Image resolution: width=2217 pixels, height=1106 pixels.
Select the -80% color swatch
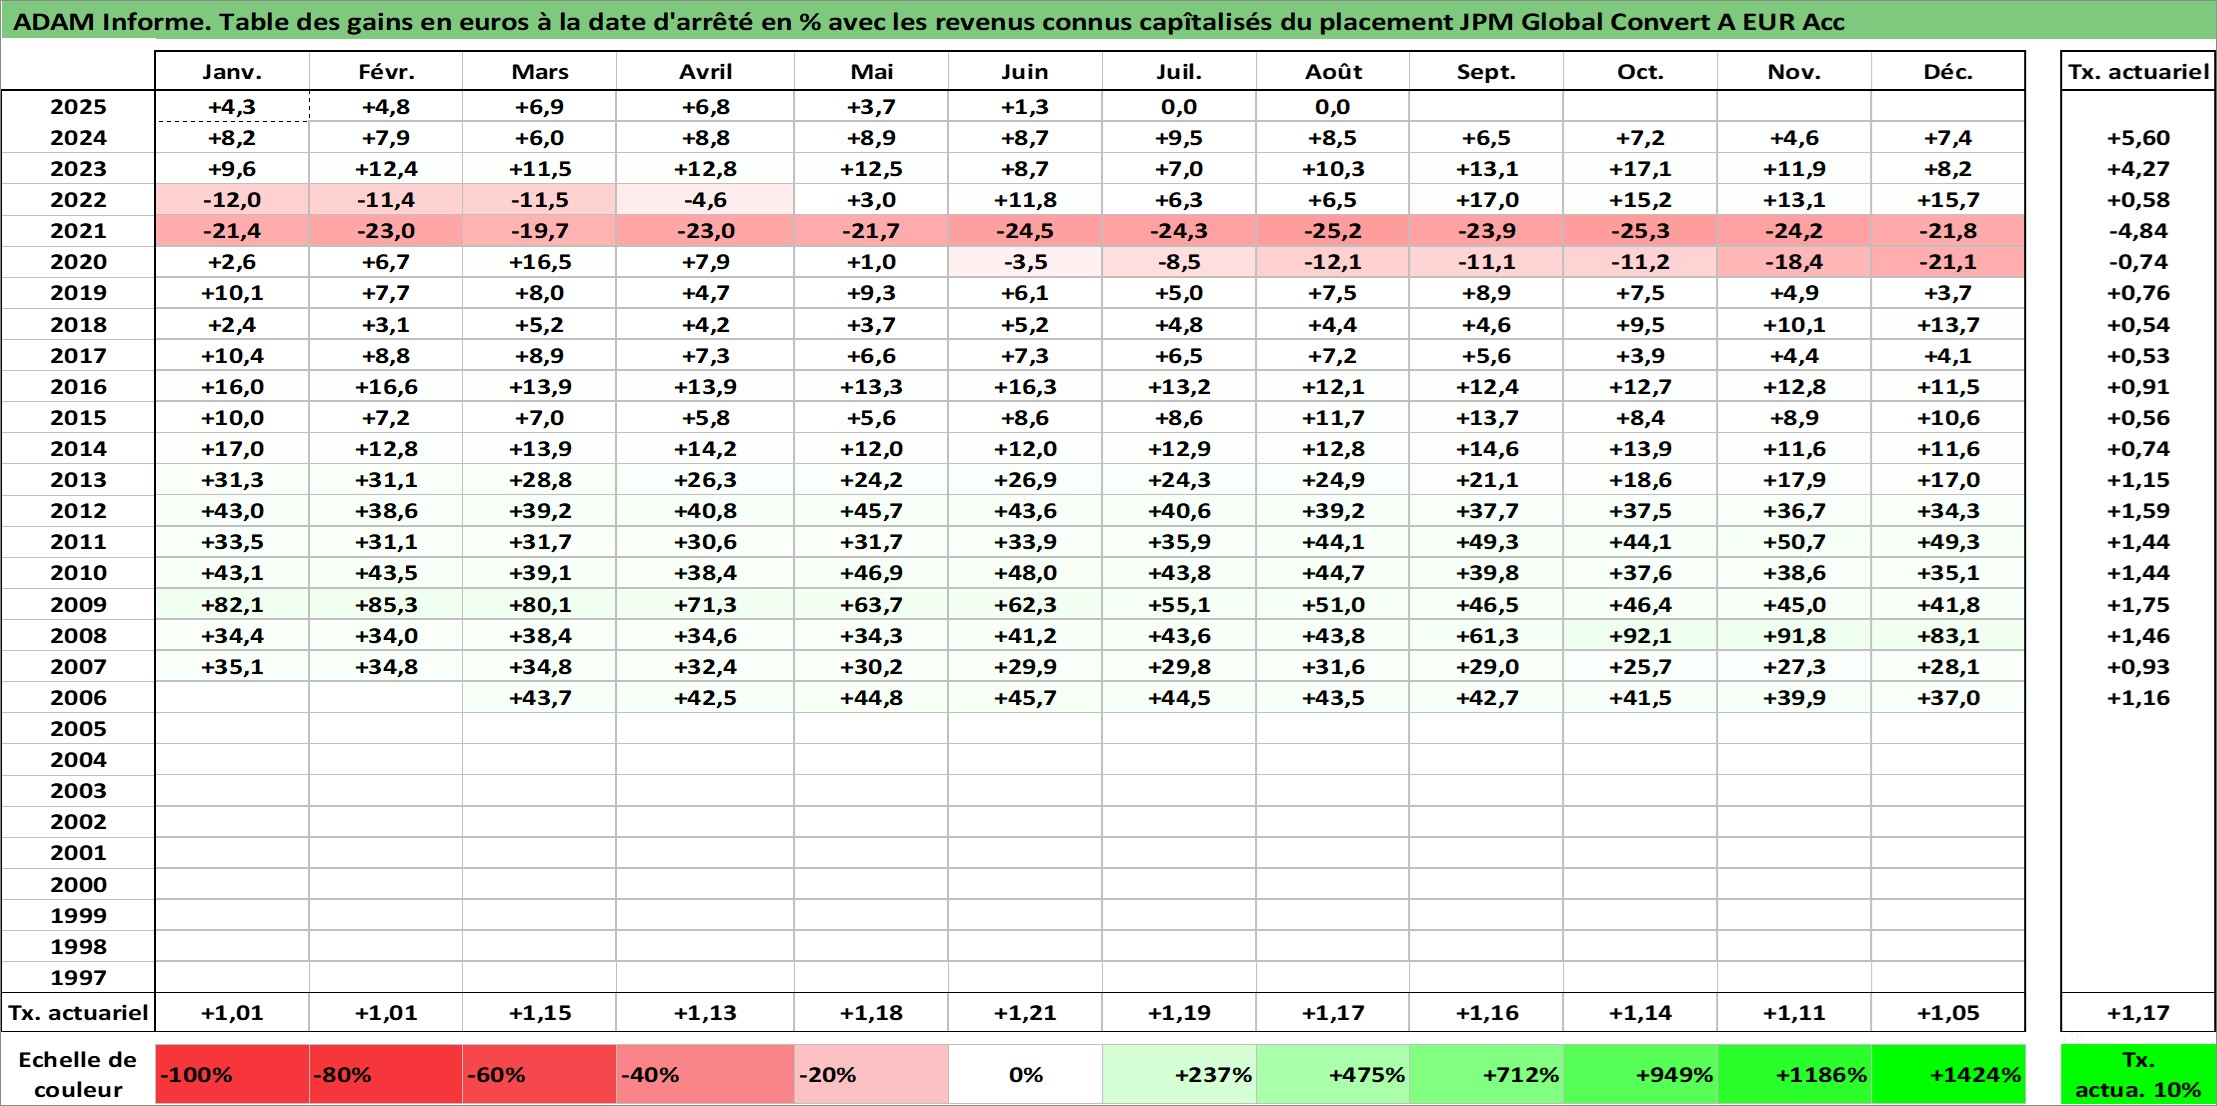pos(386,1075)
